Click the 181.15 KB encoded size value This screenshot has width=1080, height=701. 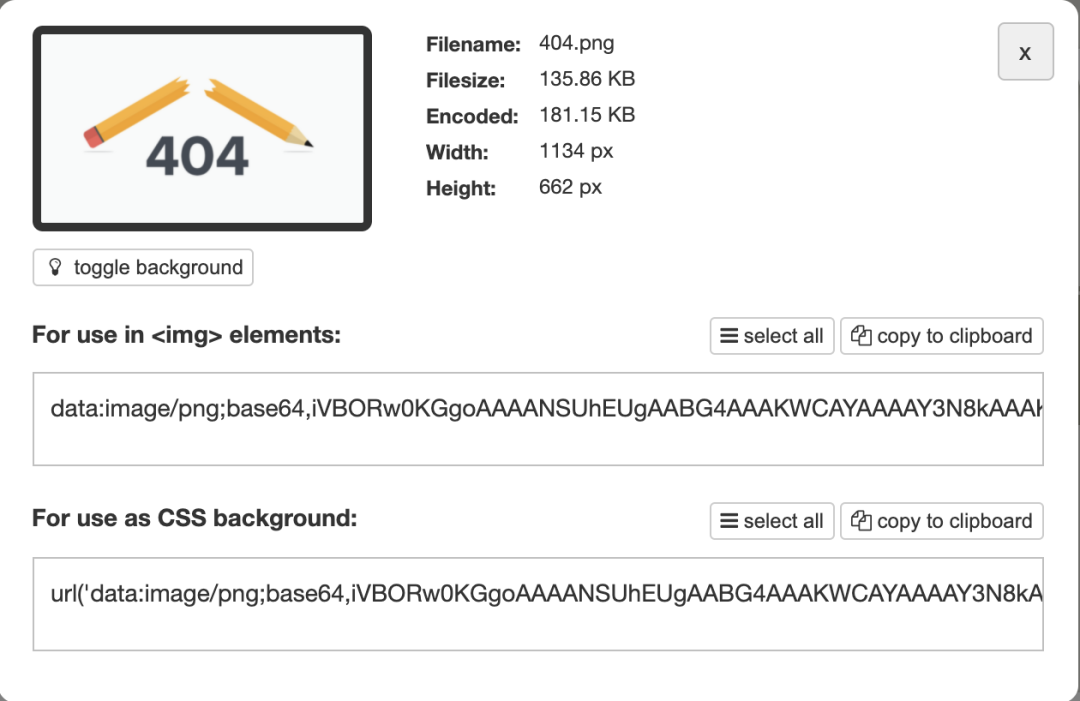tap(586, 115)
